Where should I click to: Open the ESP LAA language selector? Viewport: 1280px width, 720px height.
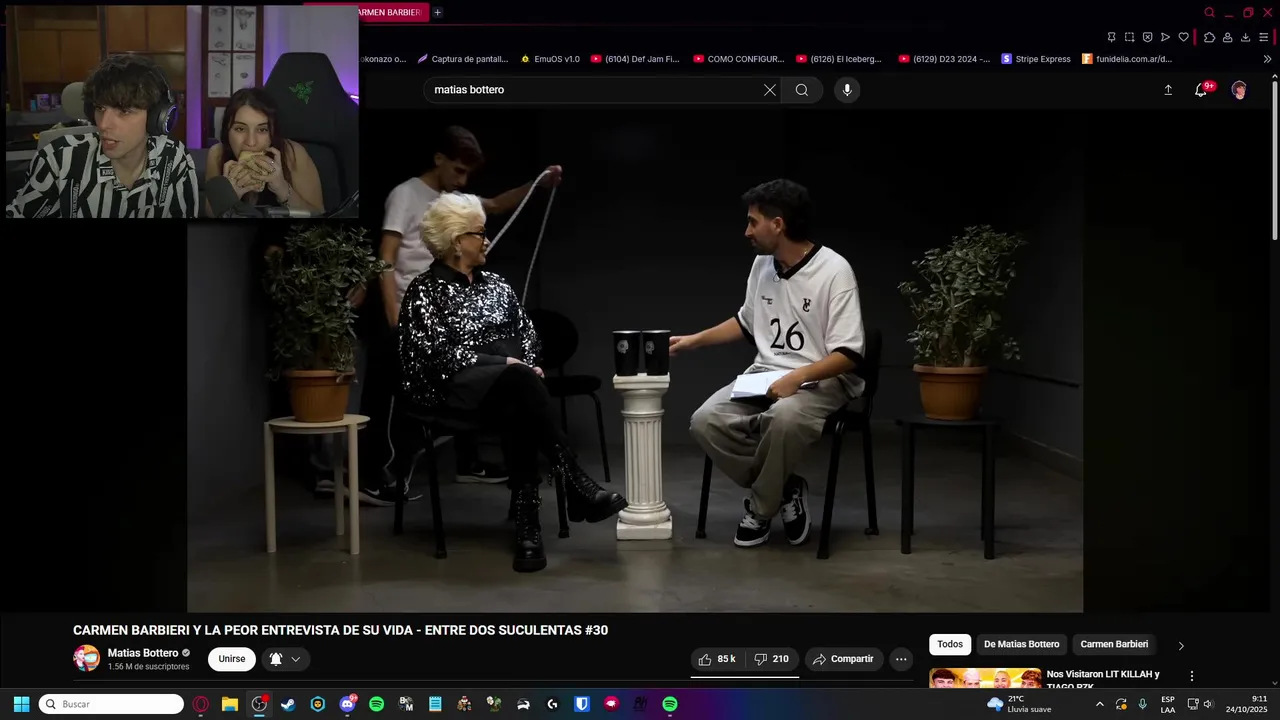[x=1168, y=704]
